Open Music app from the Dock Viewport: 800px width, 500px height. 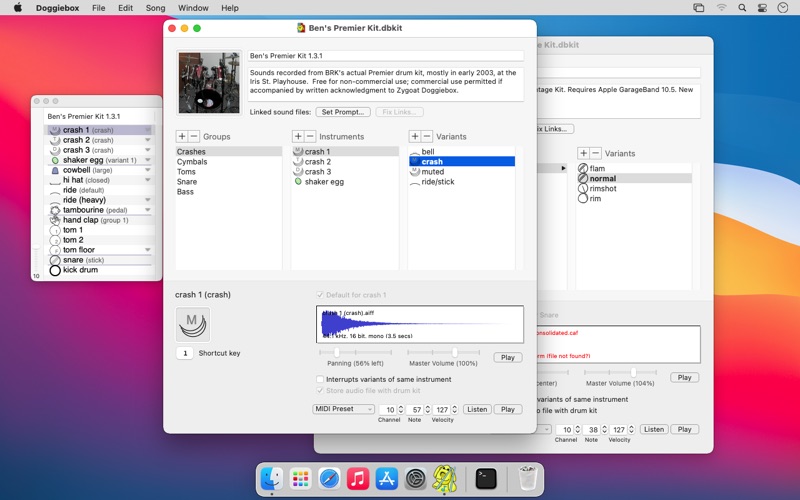pos(358,479)
